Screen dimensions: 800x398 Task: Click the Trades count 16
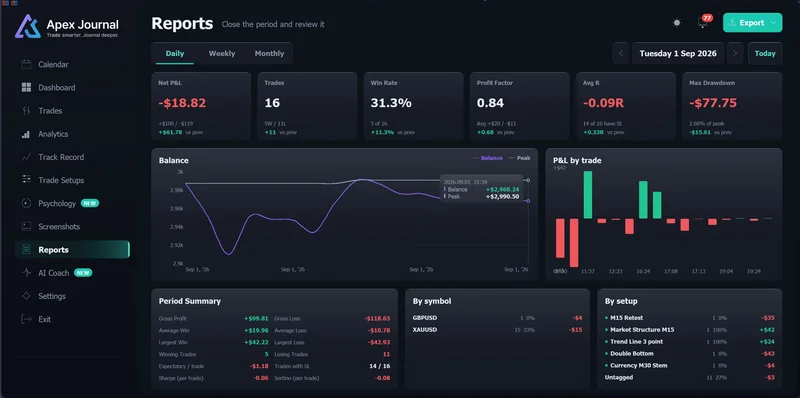click(272, 103)
